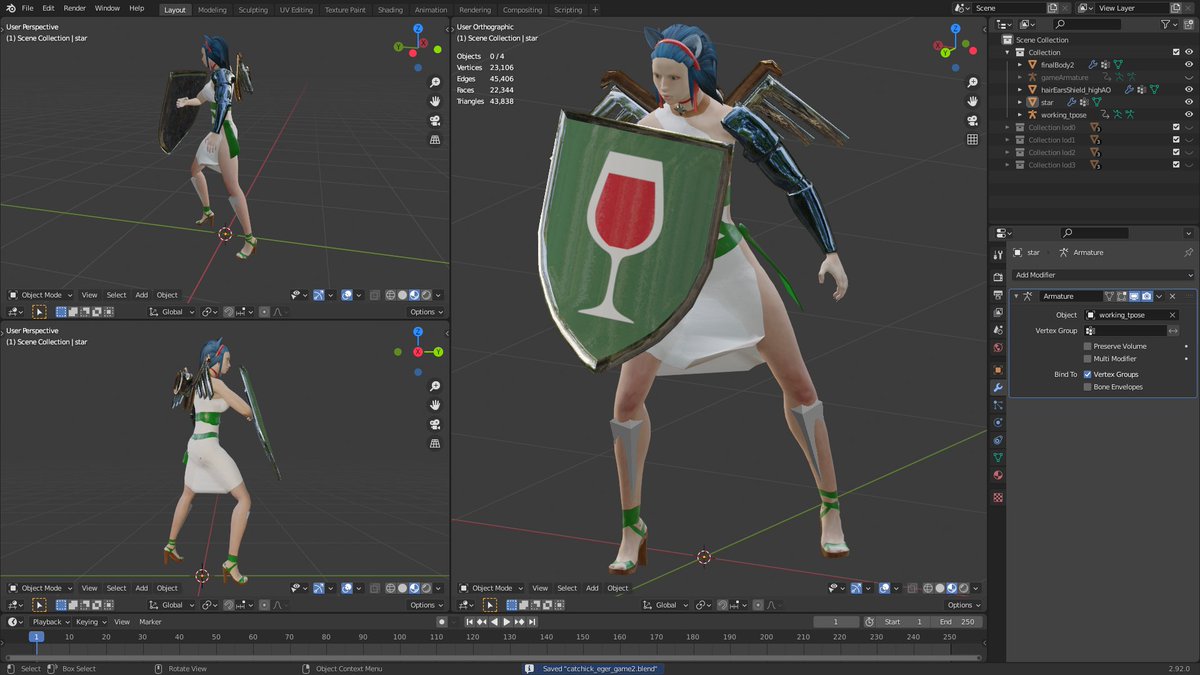Toggle the Armature modifier render display

pos(1146,296)
